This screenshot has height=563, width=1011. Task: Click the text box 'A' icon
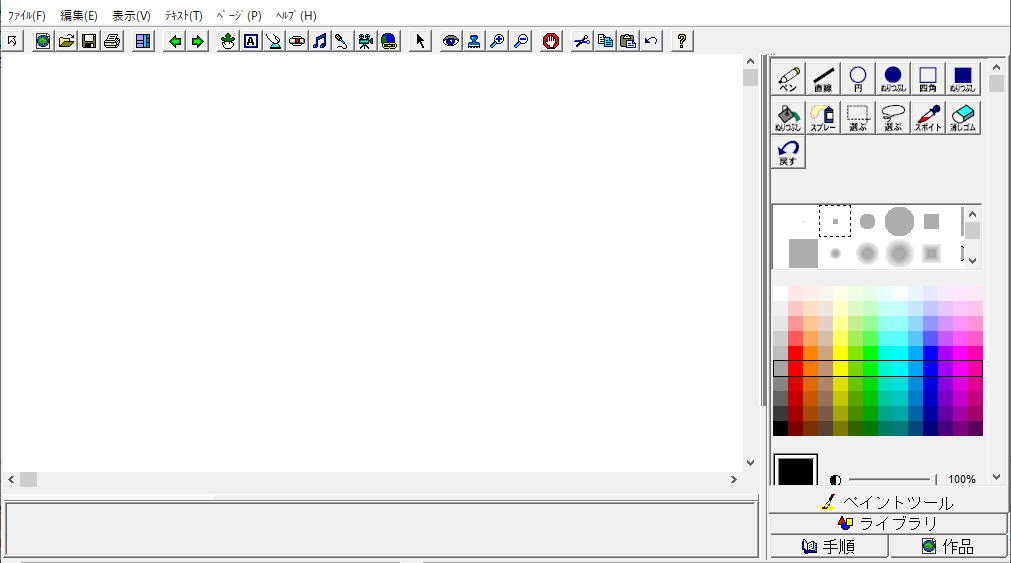[251, 41]
